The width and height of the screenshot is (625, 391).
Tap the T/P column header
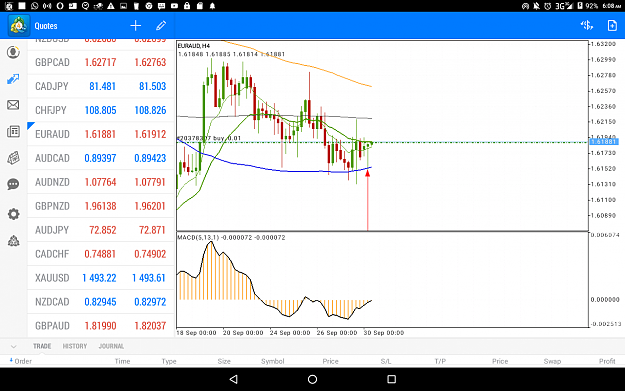pos(440,361)
